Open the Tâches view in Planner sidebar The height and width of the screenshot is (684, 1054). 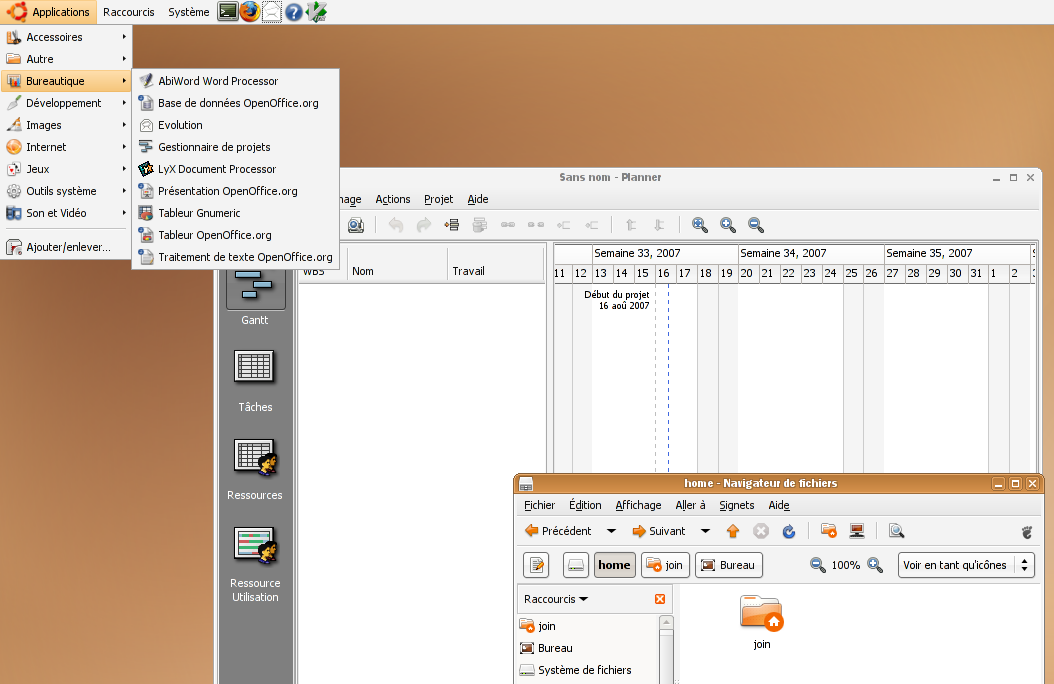click(x=255, y=381)
